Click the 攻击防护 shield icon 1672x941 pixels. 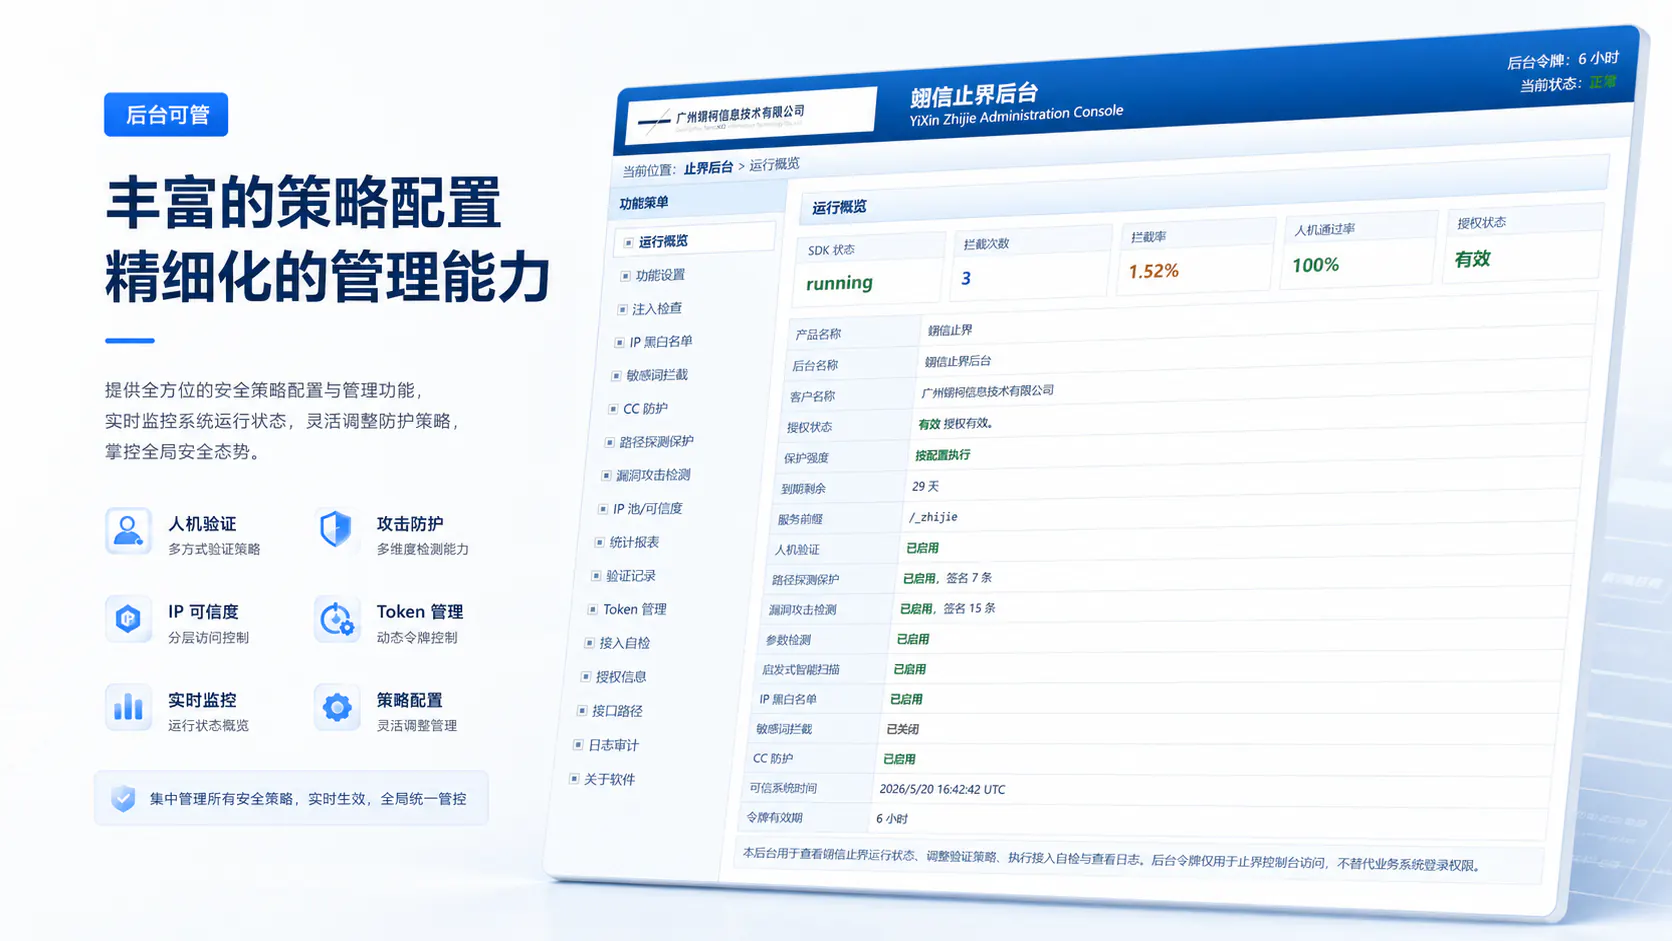336,530
